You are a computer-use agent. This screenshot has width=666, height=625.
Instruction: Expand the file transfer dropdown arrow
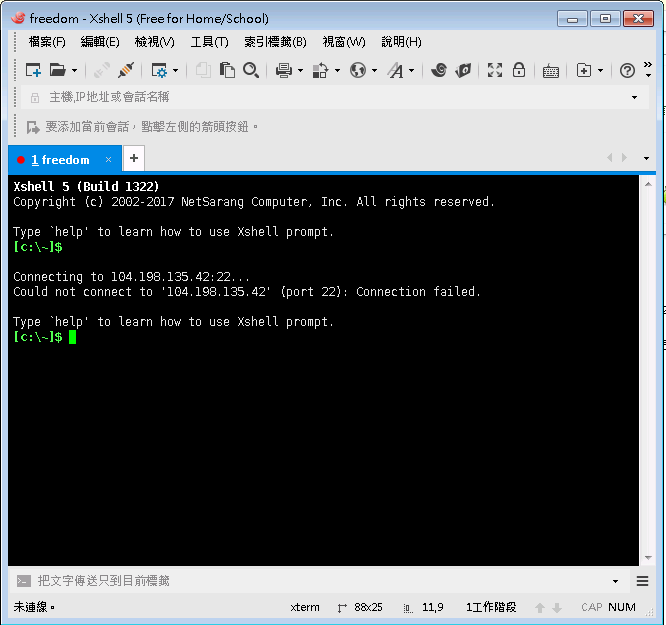coord(337,71)
